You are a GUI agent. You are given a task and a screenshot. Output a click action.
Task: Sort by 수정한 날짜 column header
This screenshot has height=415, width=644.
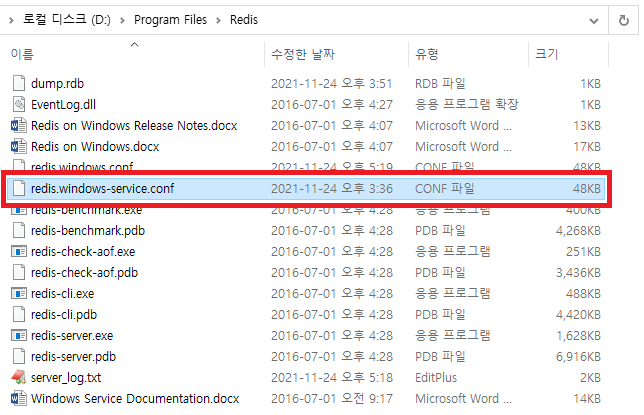pyautogui.click(x=303, y=54)
